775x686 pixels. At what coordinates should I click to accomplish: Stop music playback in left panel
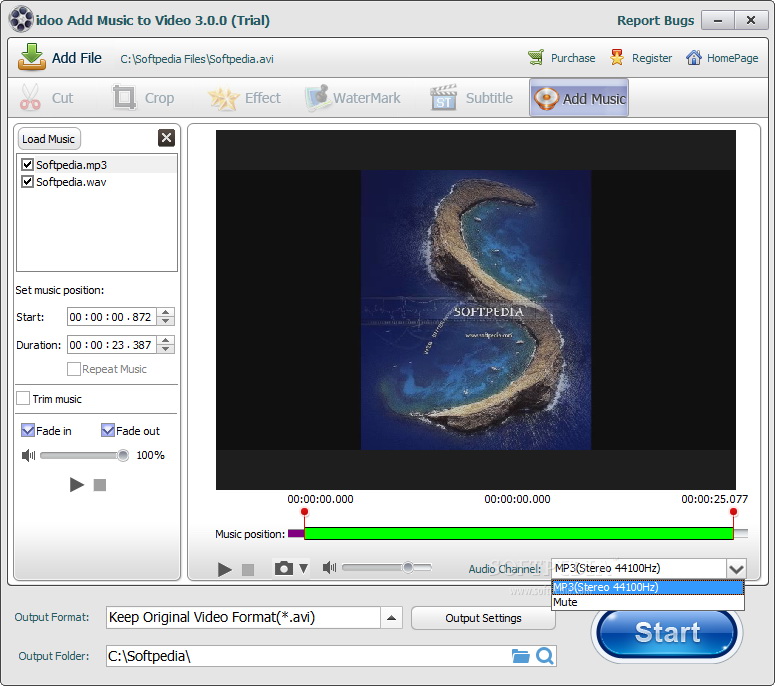pos(100,485)
